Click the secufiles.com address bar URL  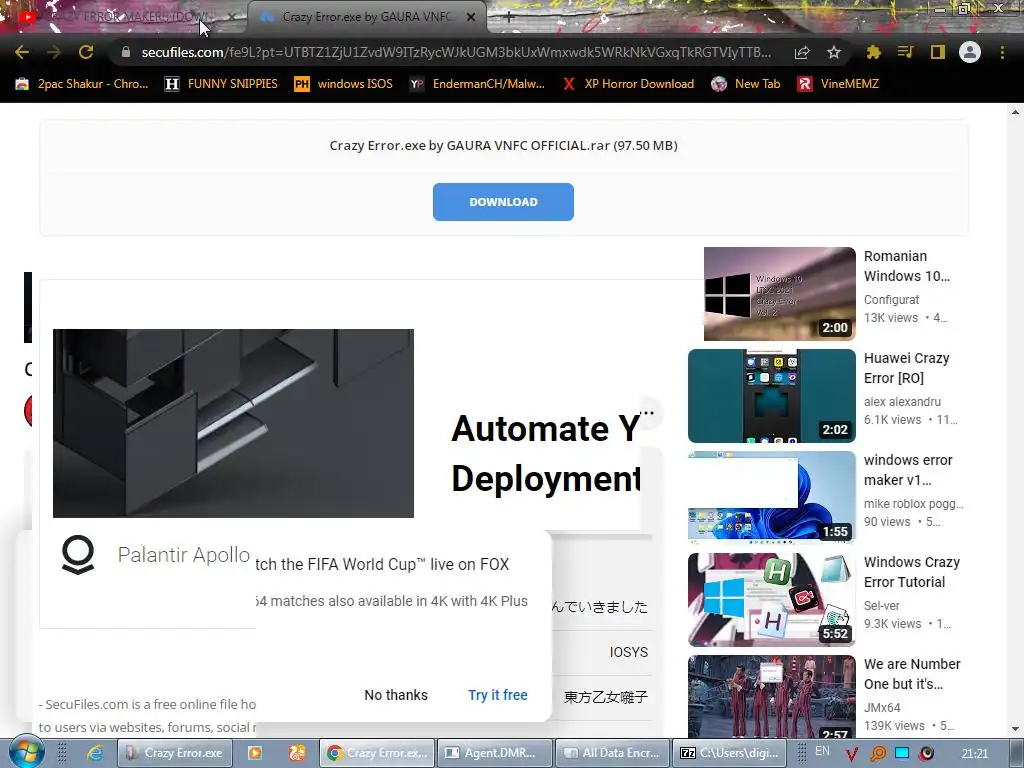pos(456,52)
